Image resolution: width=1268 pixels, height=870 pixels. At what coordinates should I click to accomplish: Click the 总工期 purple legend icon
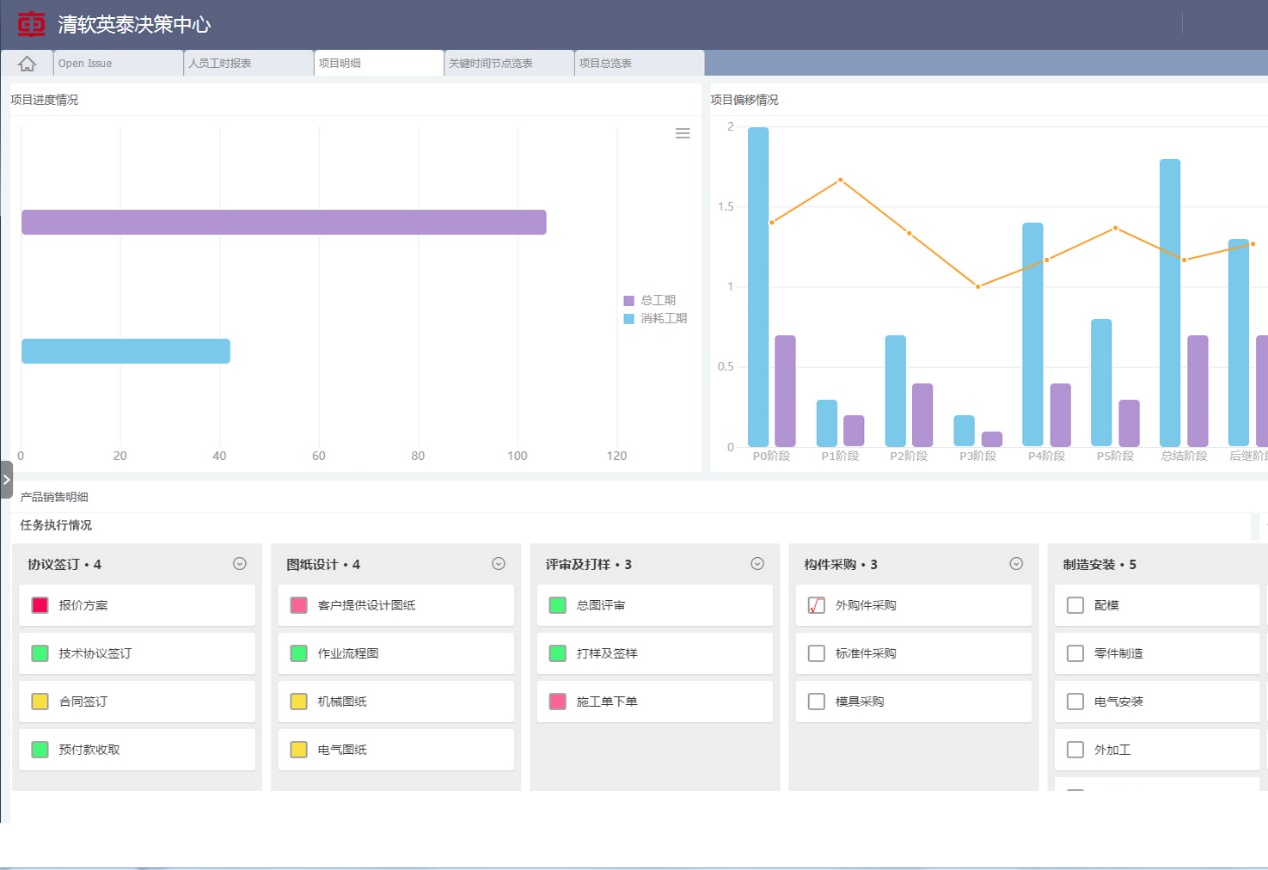629,301
